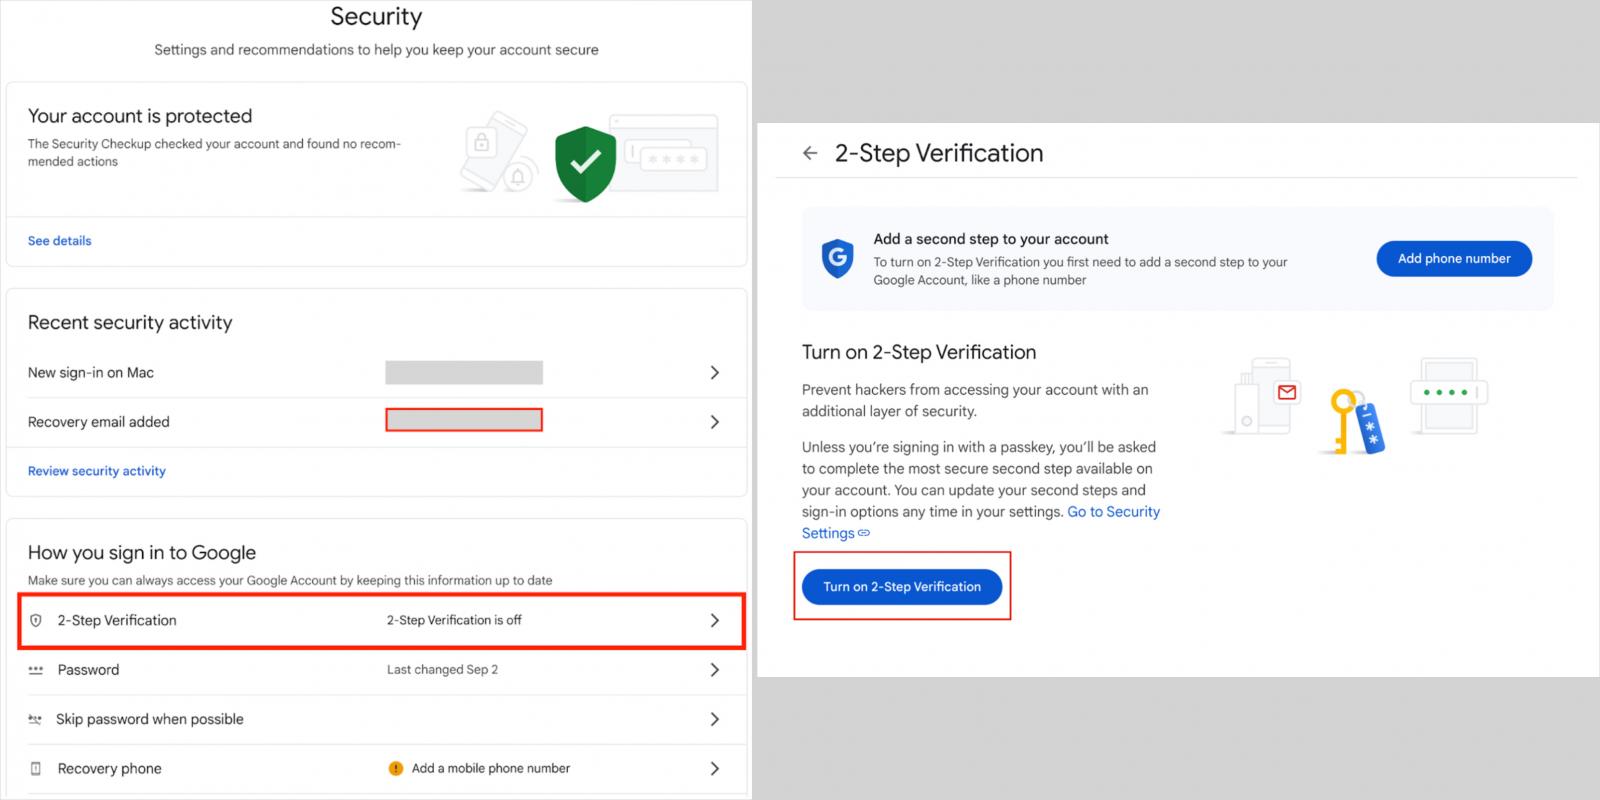Click the green shield checkmark illustration

[585, 164]
